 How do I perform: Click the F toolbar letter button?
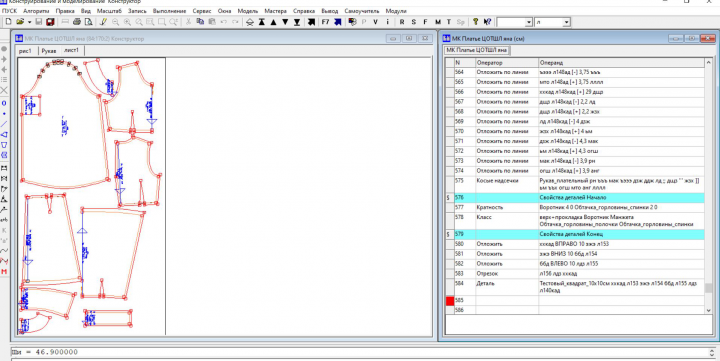click(x=425, y=22)
